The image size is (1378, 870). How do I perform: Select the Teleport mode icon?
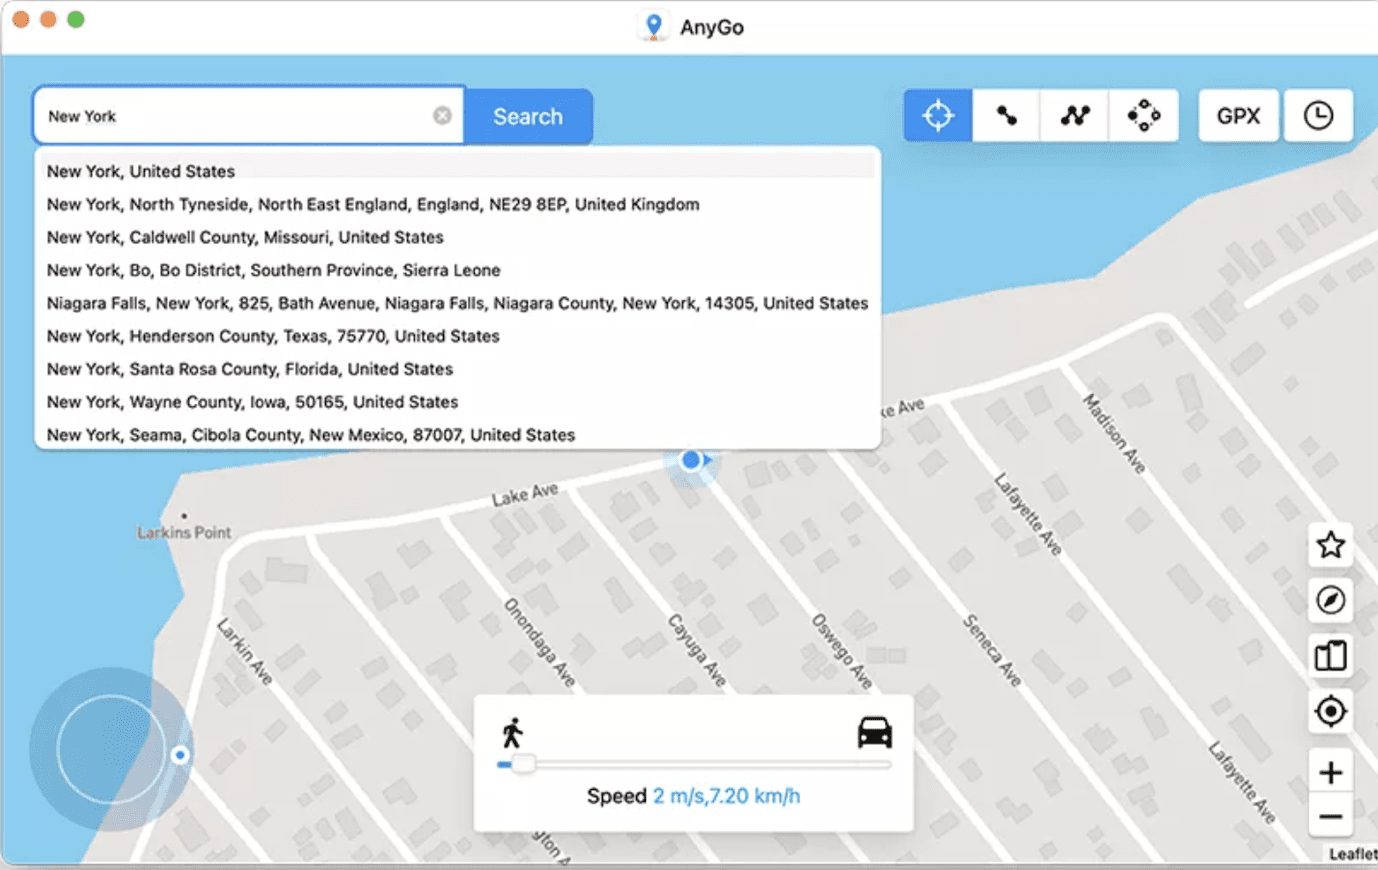937,115
